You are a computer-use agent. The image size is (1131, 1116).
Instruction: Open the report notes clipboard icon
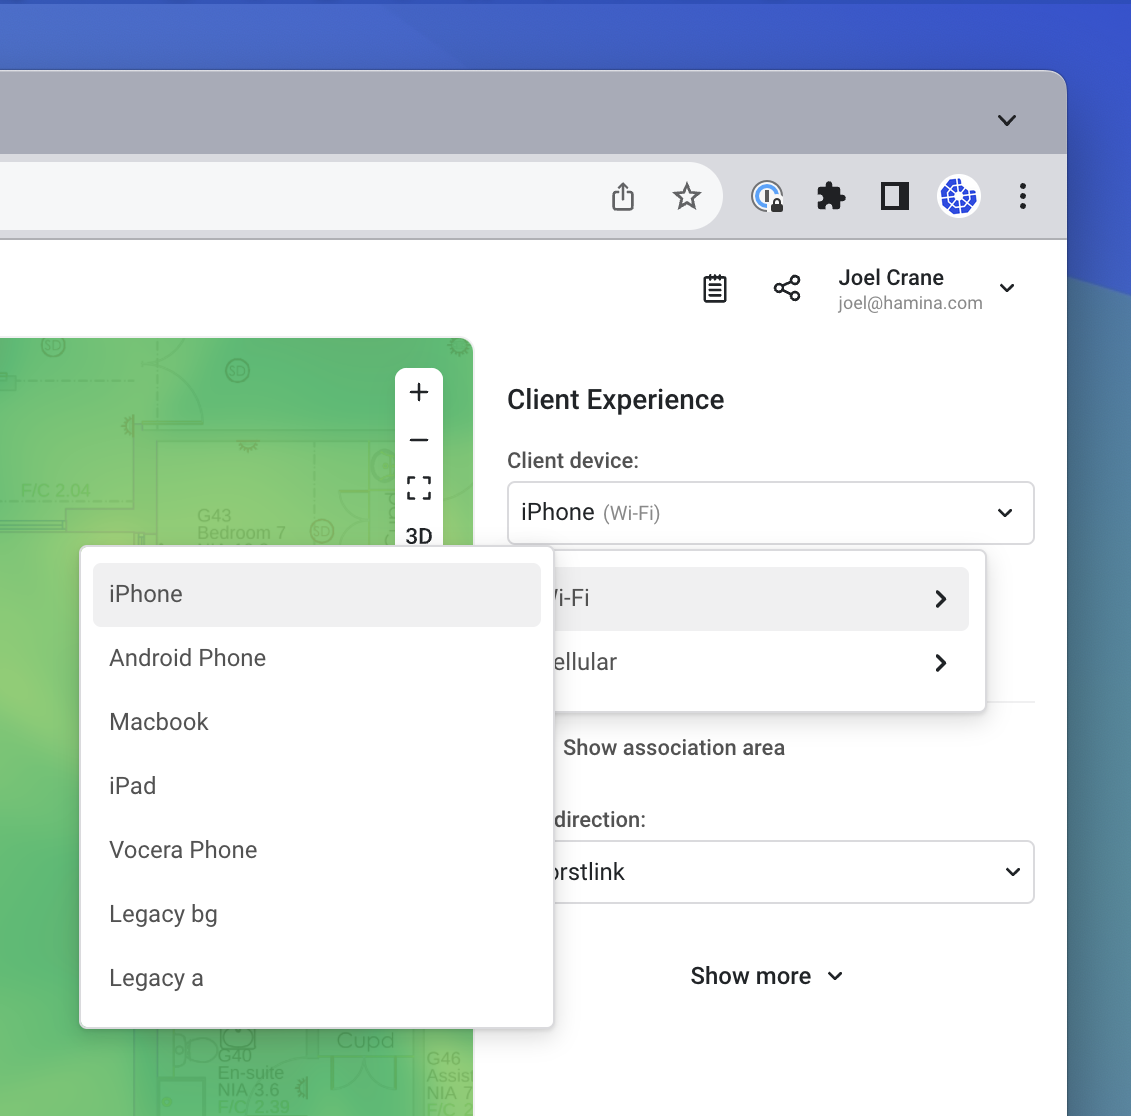point(714,289)
